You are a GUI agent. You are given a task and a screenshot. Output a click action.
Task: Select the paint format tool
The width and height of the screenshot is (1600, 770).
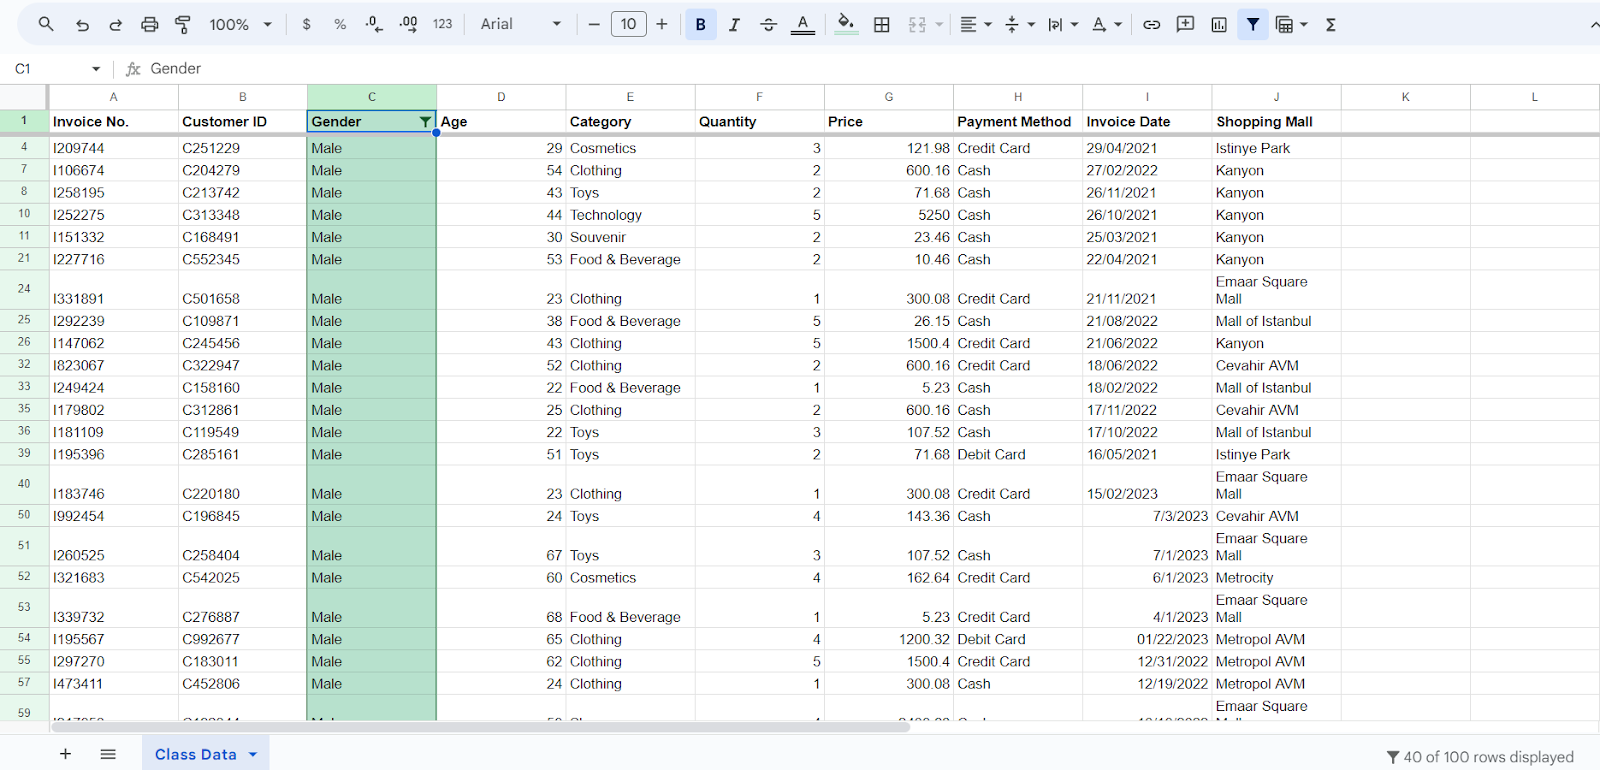183,24
